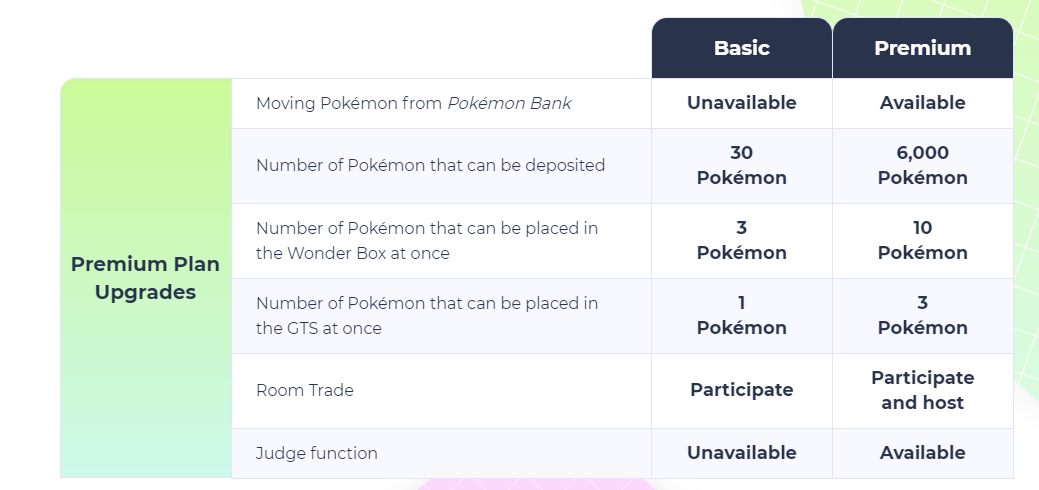The width and height of the screenshot is (1039, 490).
Task: Click the 'Room Trade' row label
Action: (x=305, y=390)
